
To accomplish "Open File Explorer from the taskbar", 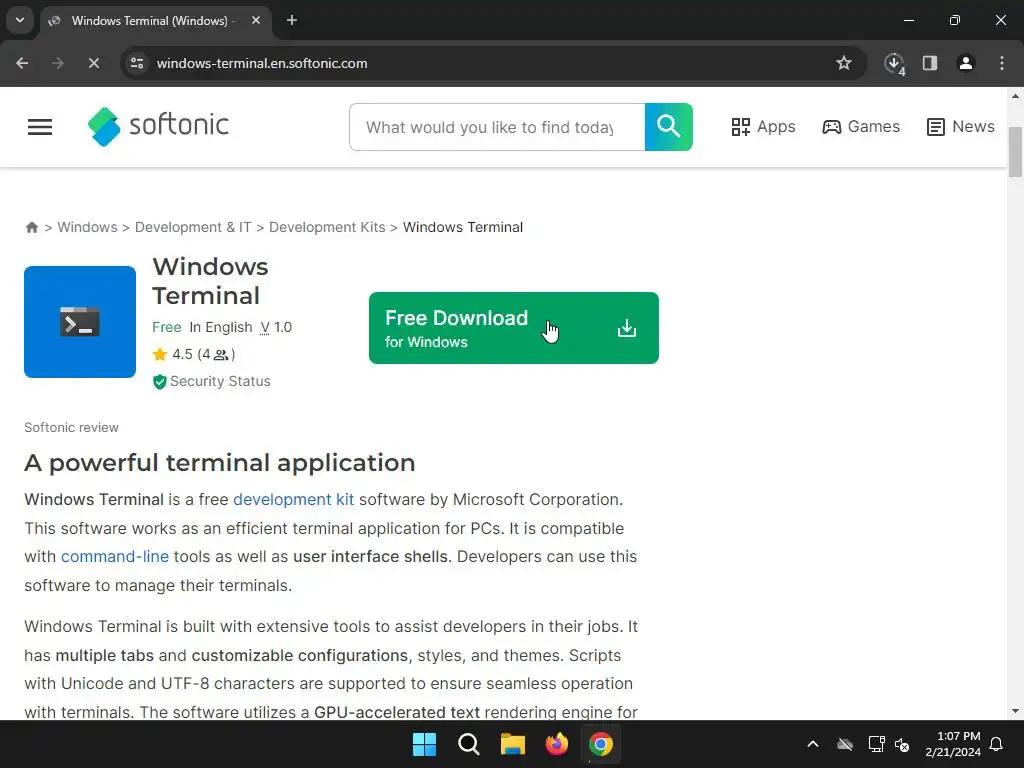I will [x=513, y=744].
